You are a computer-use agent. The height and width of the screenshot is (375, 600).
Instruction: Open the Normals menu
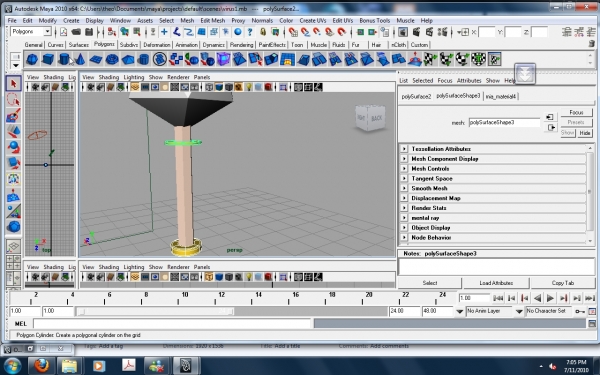tap(262, 21)
